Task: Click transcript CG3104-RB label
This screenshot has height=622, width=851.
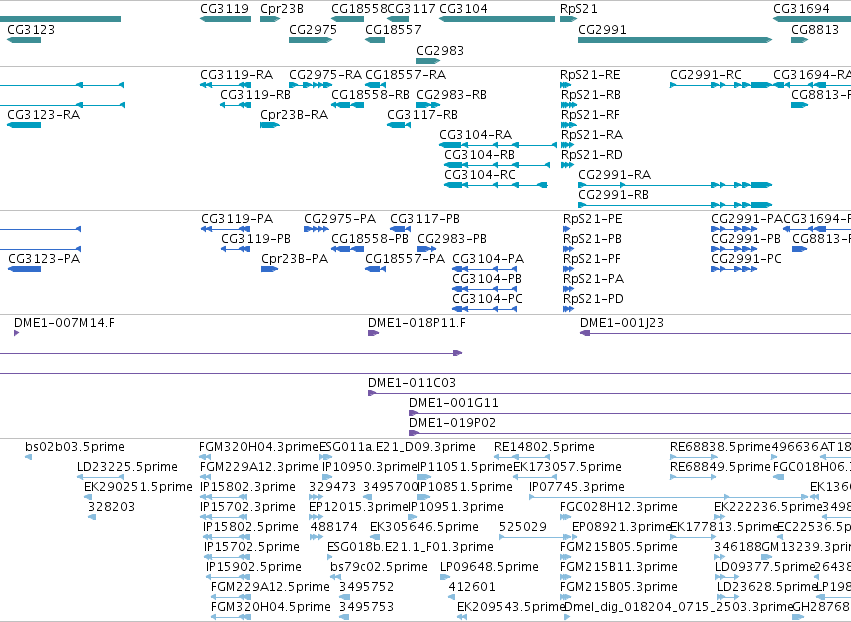Action: [479, 155]
